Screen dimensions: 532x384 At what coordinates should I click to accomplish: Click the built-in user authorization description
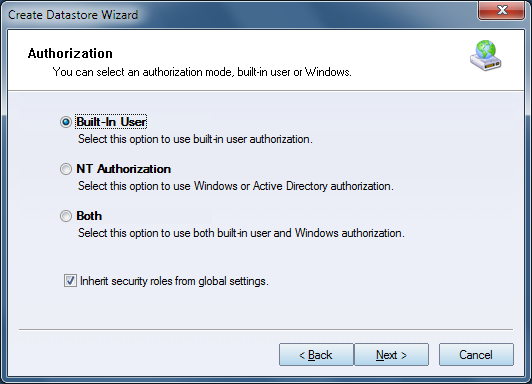click(195, 139)
